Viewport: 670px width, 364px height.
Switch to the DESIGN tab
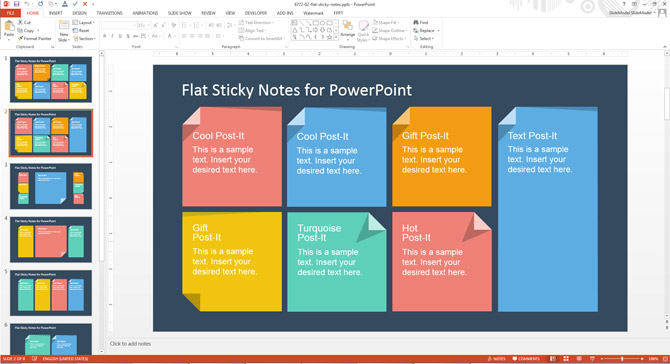(79, 13)
